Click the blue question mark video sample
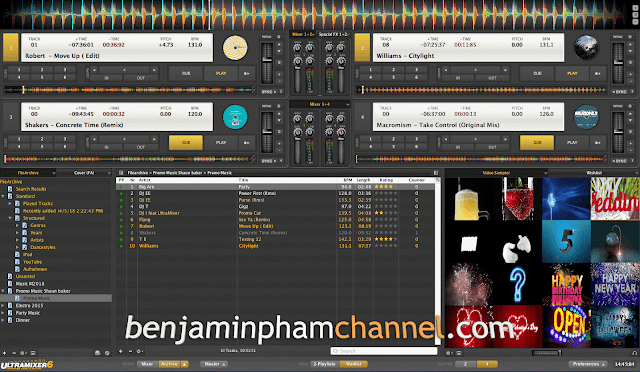The image size is (640, 372). [x=518, y=283]
